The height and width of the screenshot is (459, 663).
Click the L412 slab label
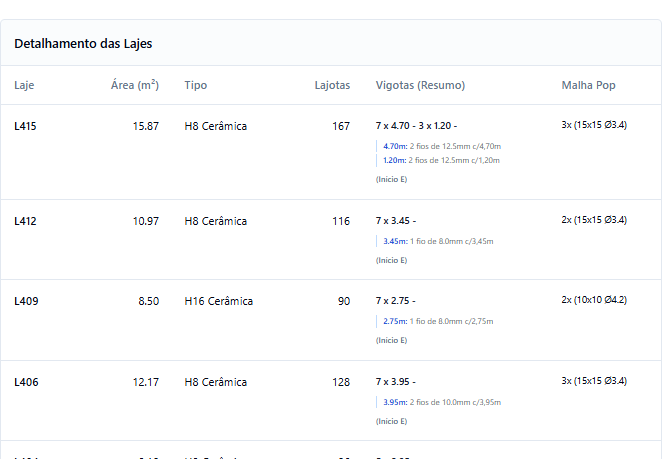click(25, 221)
